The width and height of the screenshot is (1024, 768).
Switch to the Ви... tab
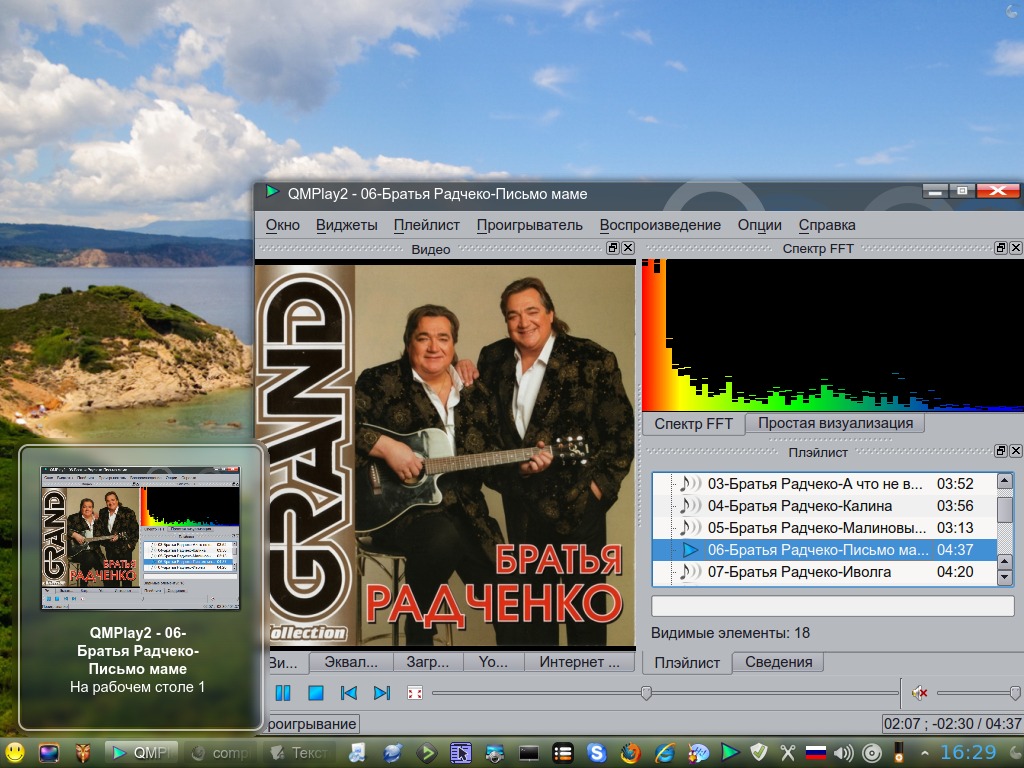[288, 663]
